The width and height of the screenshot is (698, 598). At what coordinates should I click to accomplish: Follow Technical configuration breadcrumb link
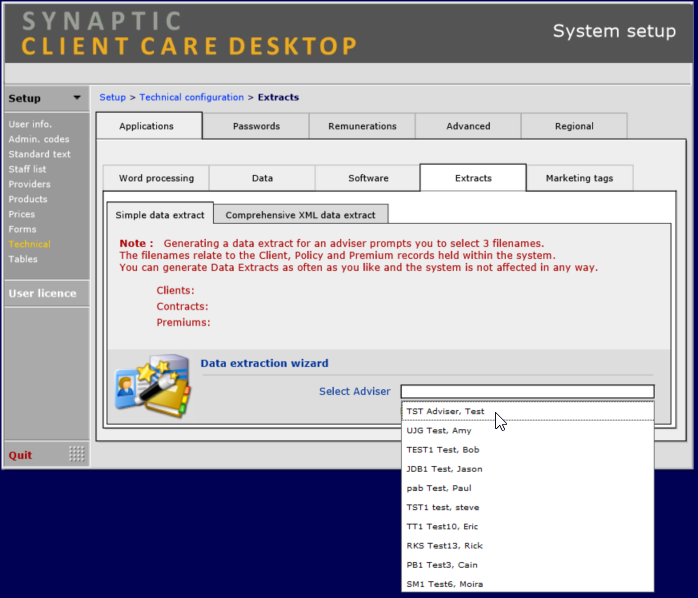pyautogui.click(x=191, y=97)
